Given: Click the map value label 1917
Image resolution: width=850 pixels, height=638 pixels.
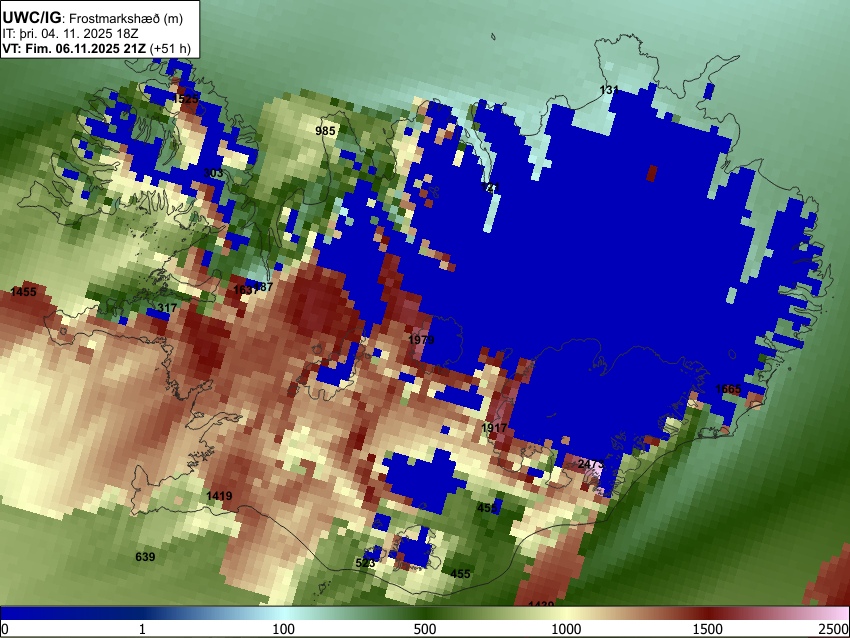Looking at the screenshot, I should pos(494,428).
